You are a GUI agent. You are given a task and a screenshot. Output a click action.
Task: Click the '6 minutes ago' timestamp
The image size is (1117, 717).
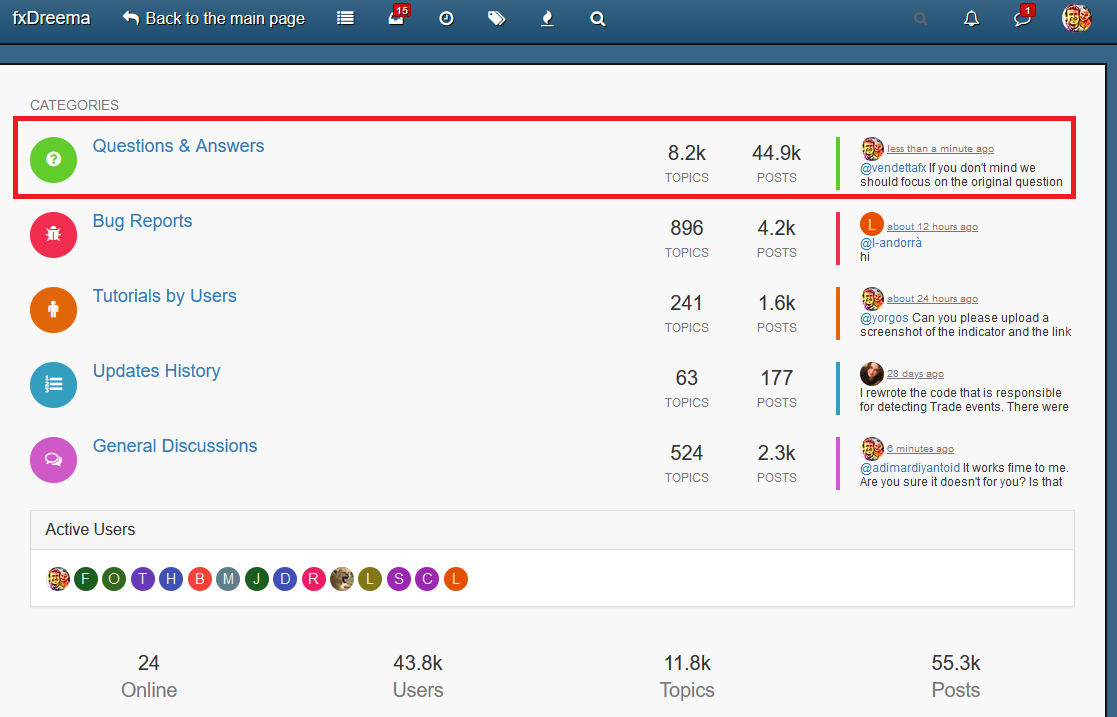point(920,448)
